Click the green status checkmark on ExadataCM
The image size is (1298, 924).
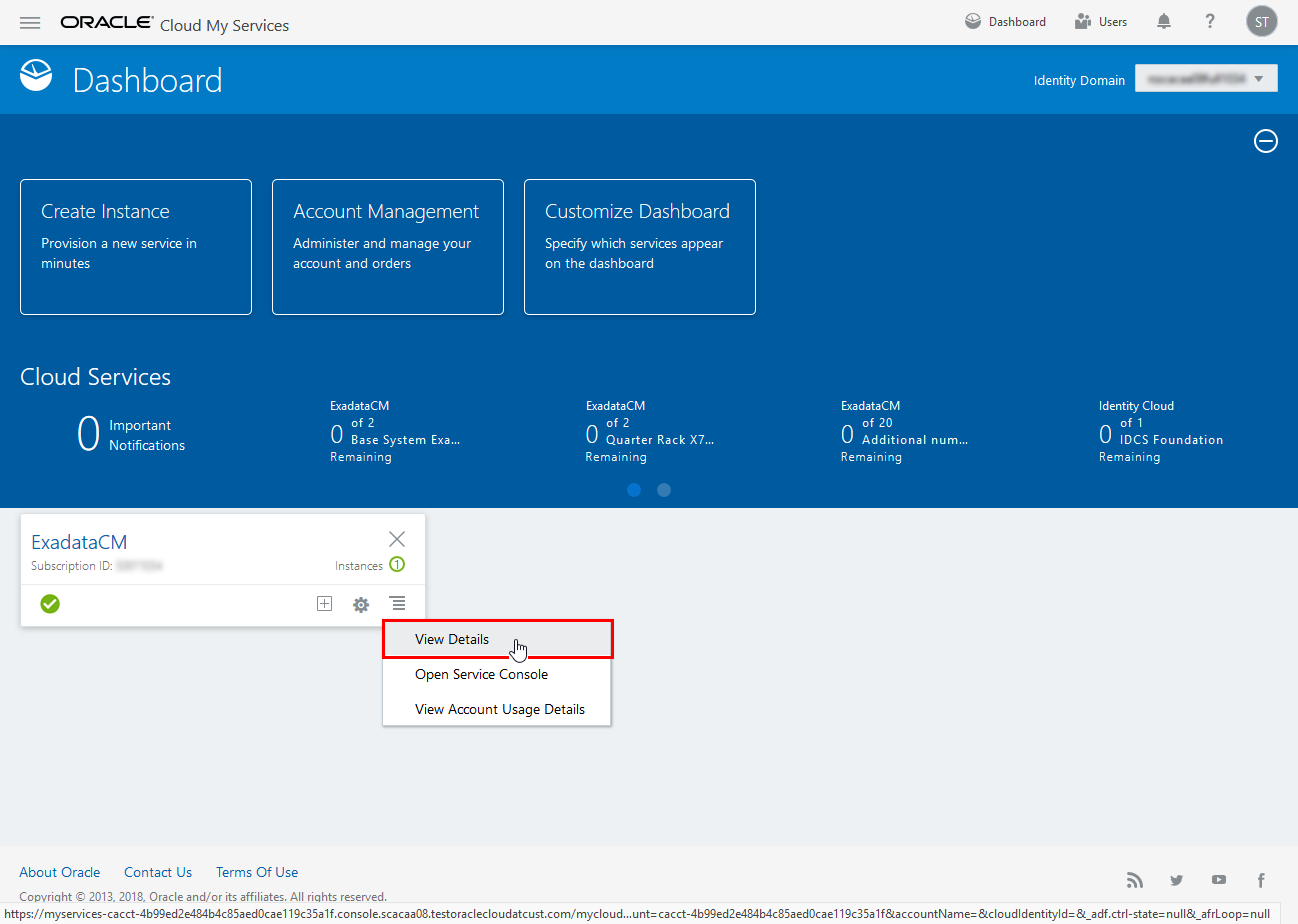(50, 604)
